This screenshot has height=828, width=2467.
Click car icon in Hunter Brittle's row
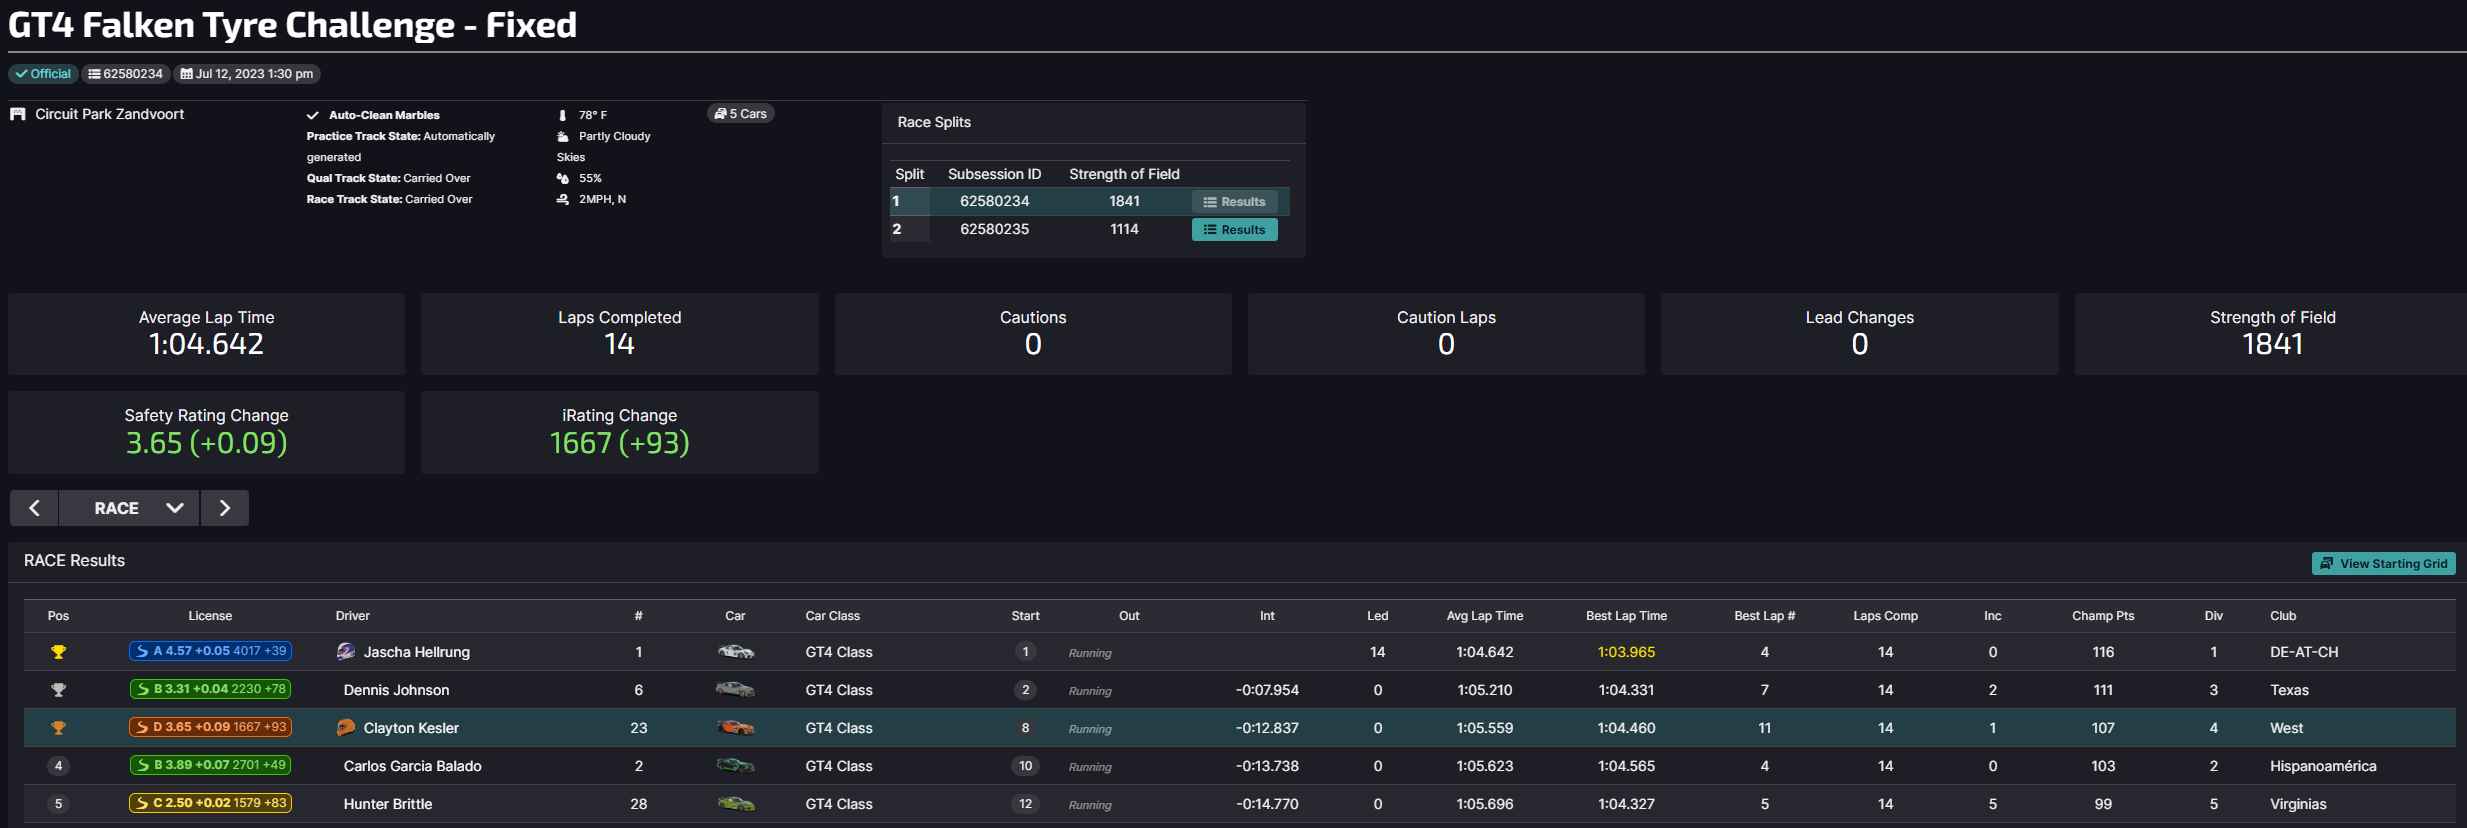736,804
